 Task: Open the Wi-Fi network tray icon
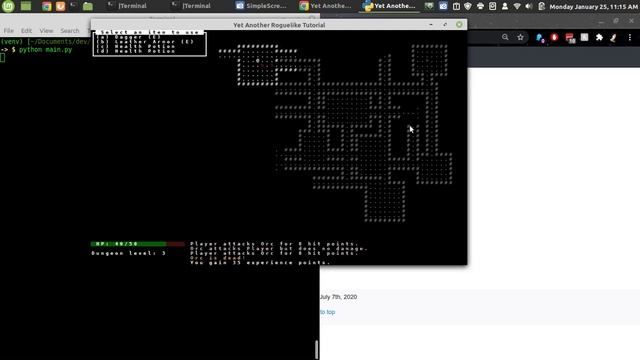(517, 6)
